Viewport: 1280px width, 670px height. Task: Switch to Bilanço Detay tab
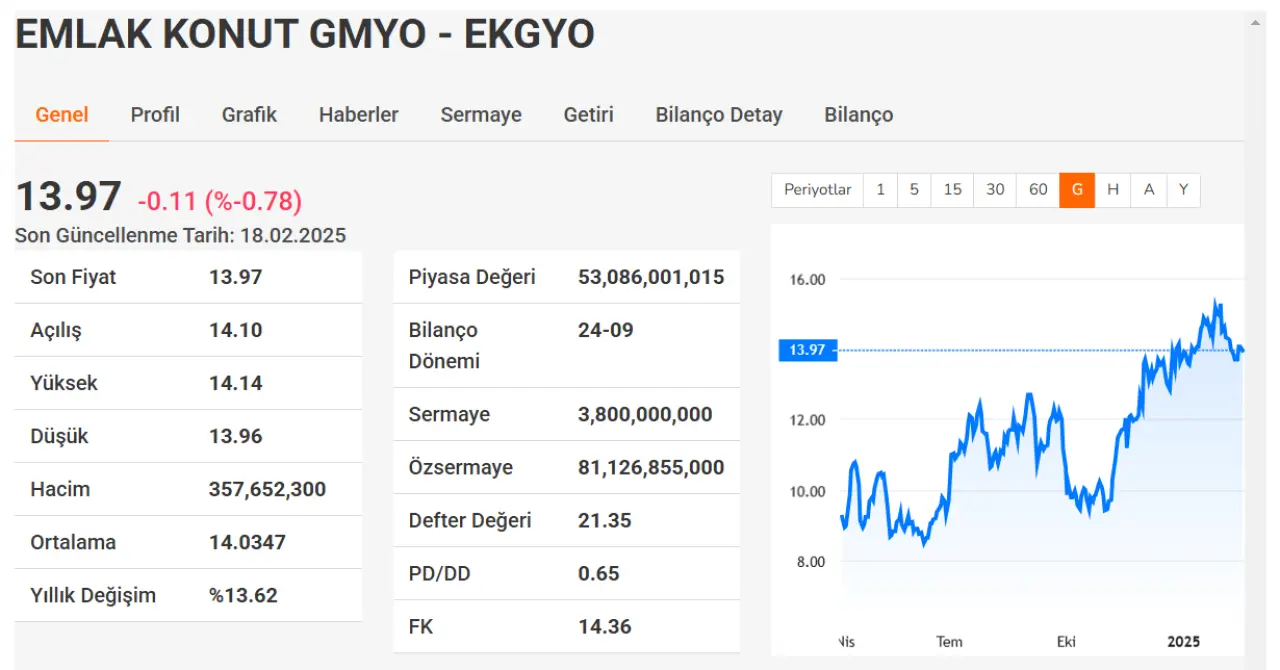point(719,115)
